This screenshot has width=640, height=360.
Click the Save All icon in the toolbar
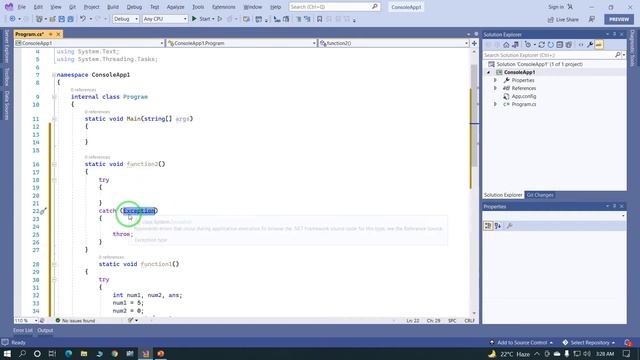pyautogui.click(x=71, y=19)
